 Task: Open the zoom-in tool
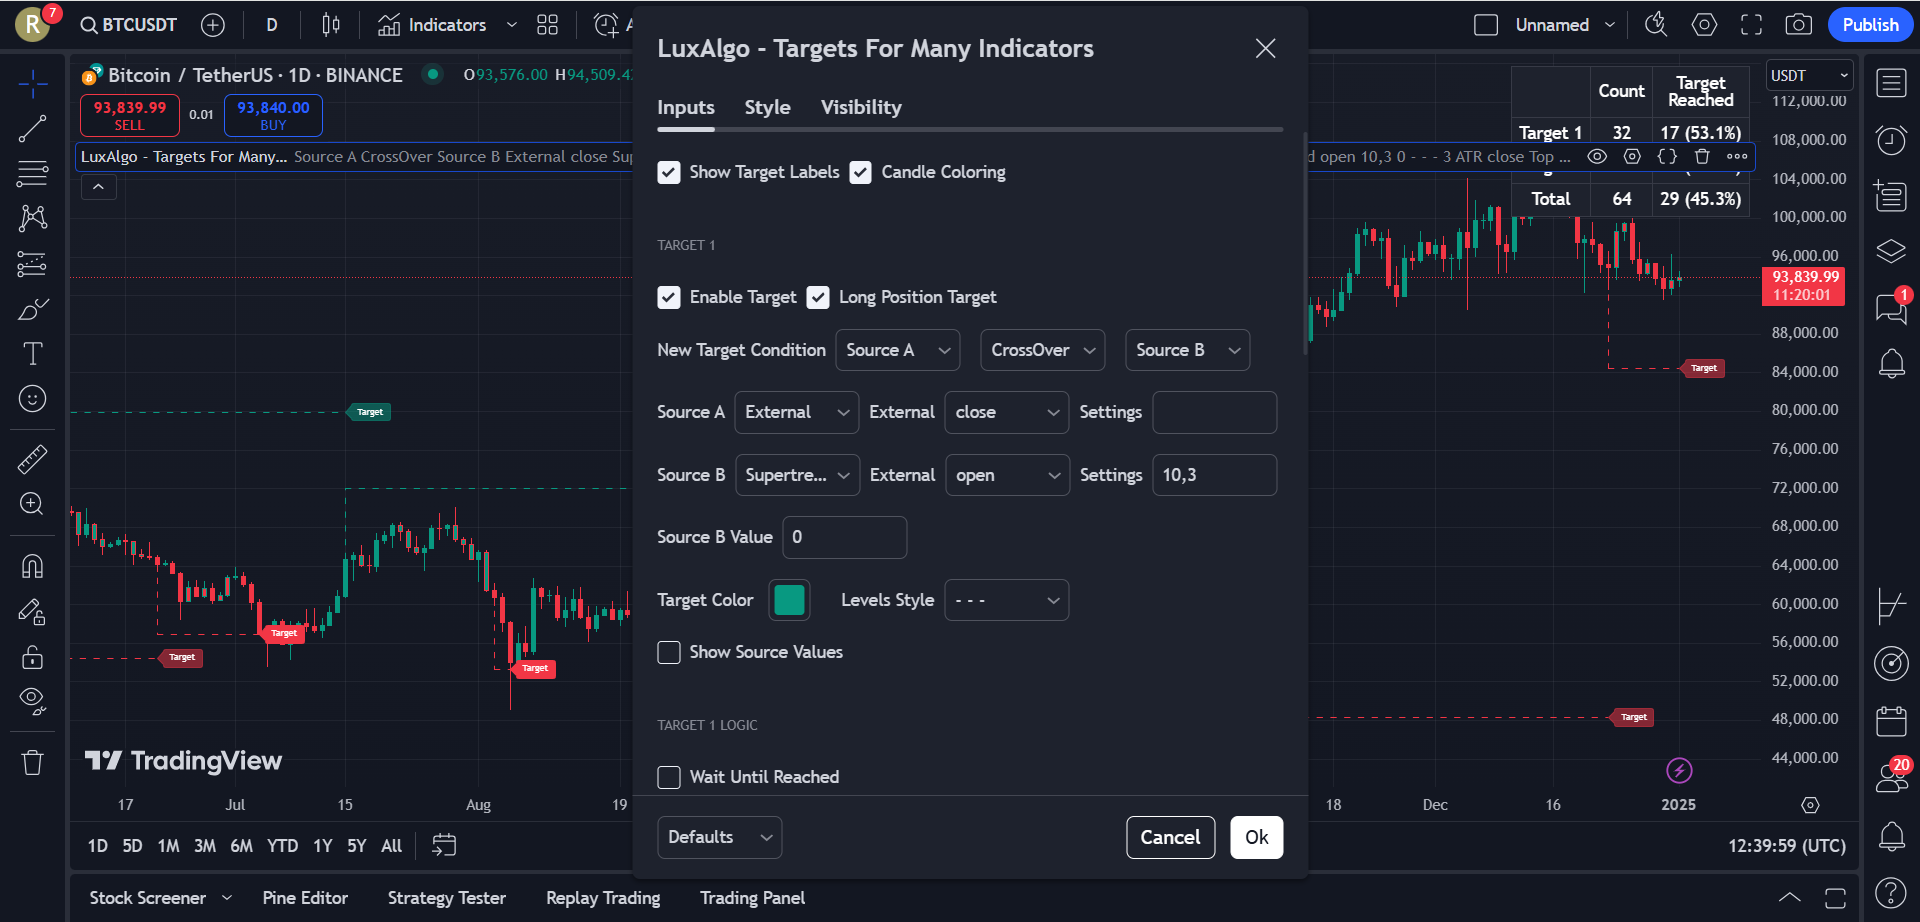[x=33, y=504]
